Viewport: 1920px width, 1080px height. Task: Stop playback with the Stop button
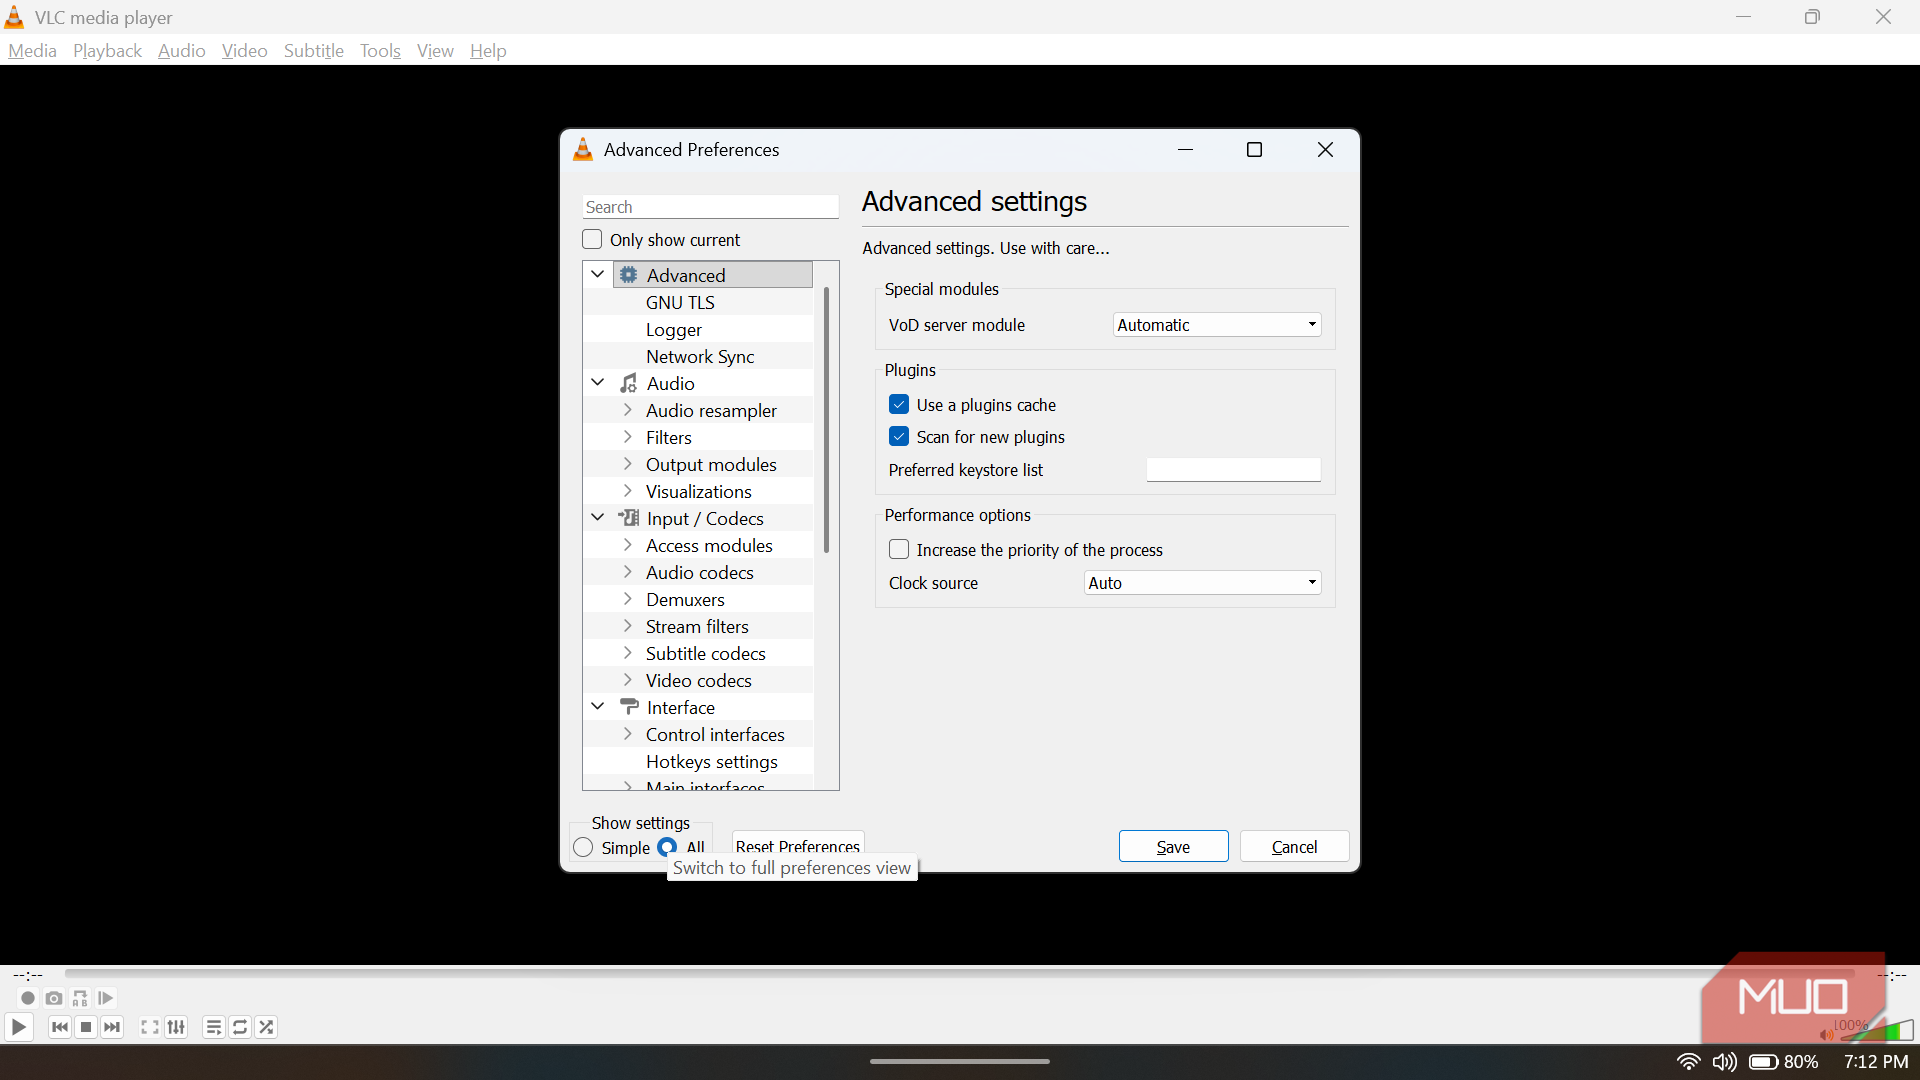tap(86, 1027)
